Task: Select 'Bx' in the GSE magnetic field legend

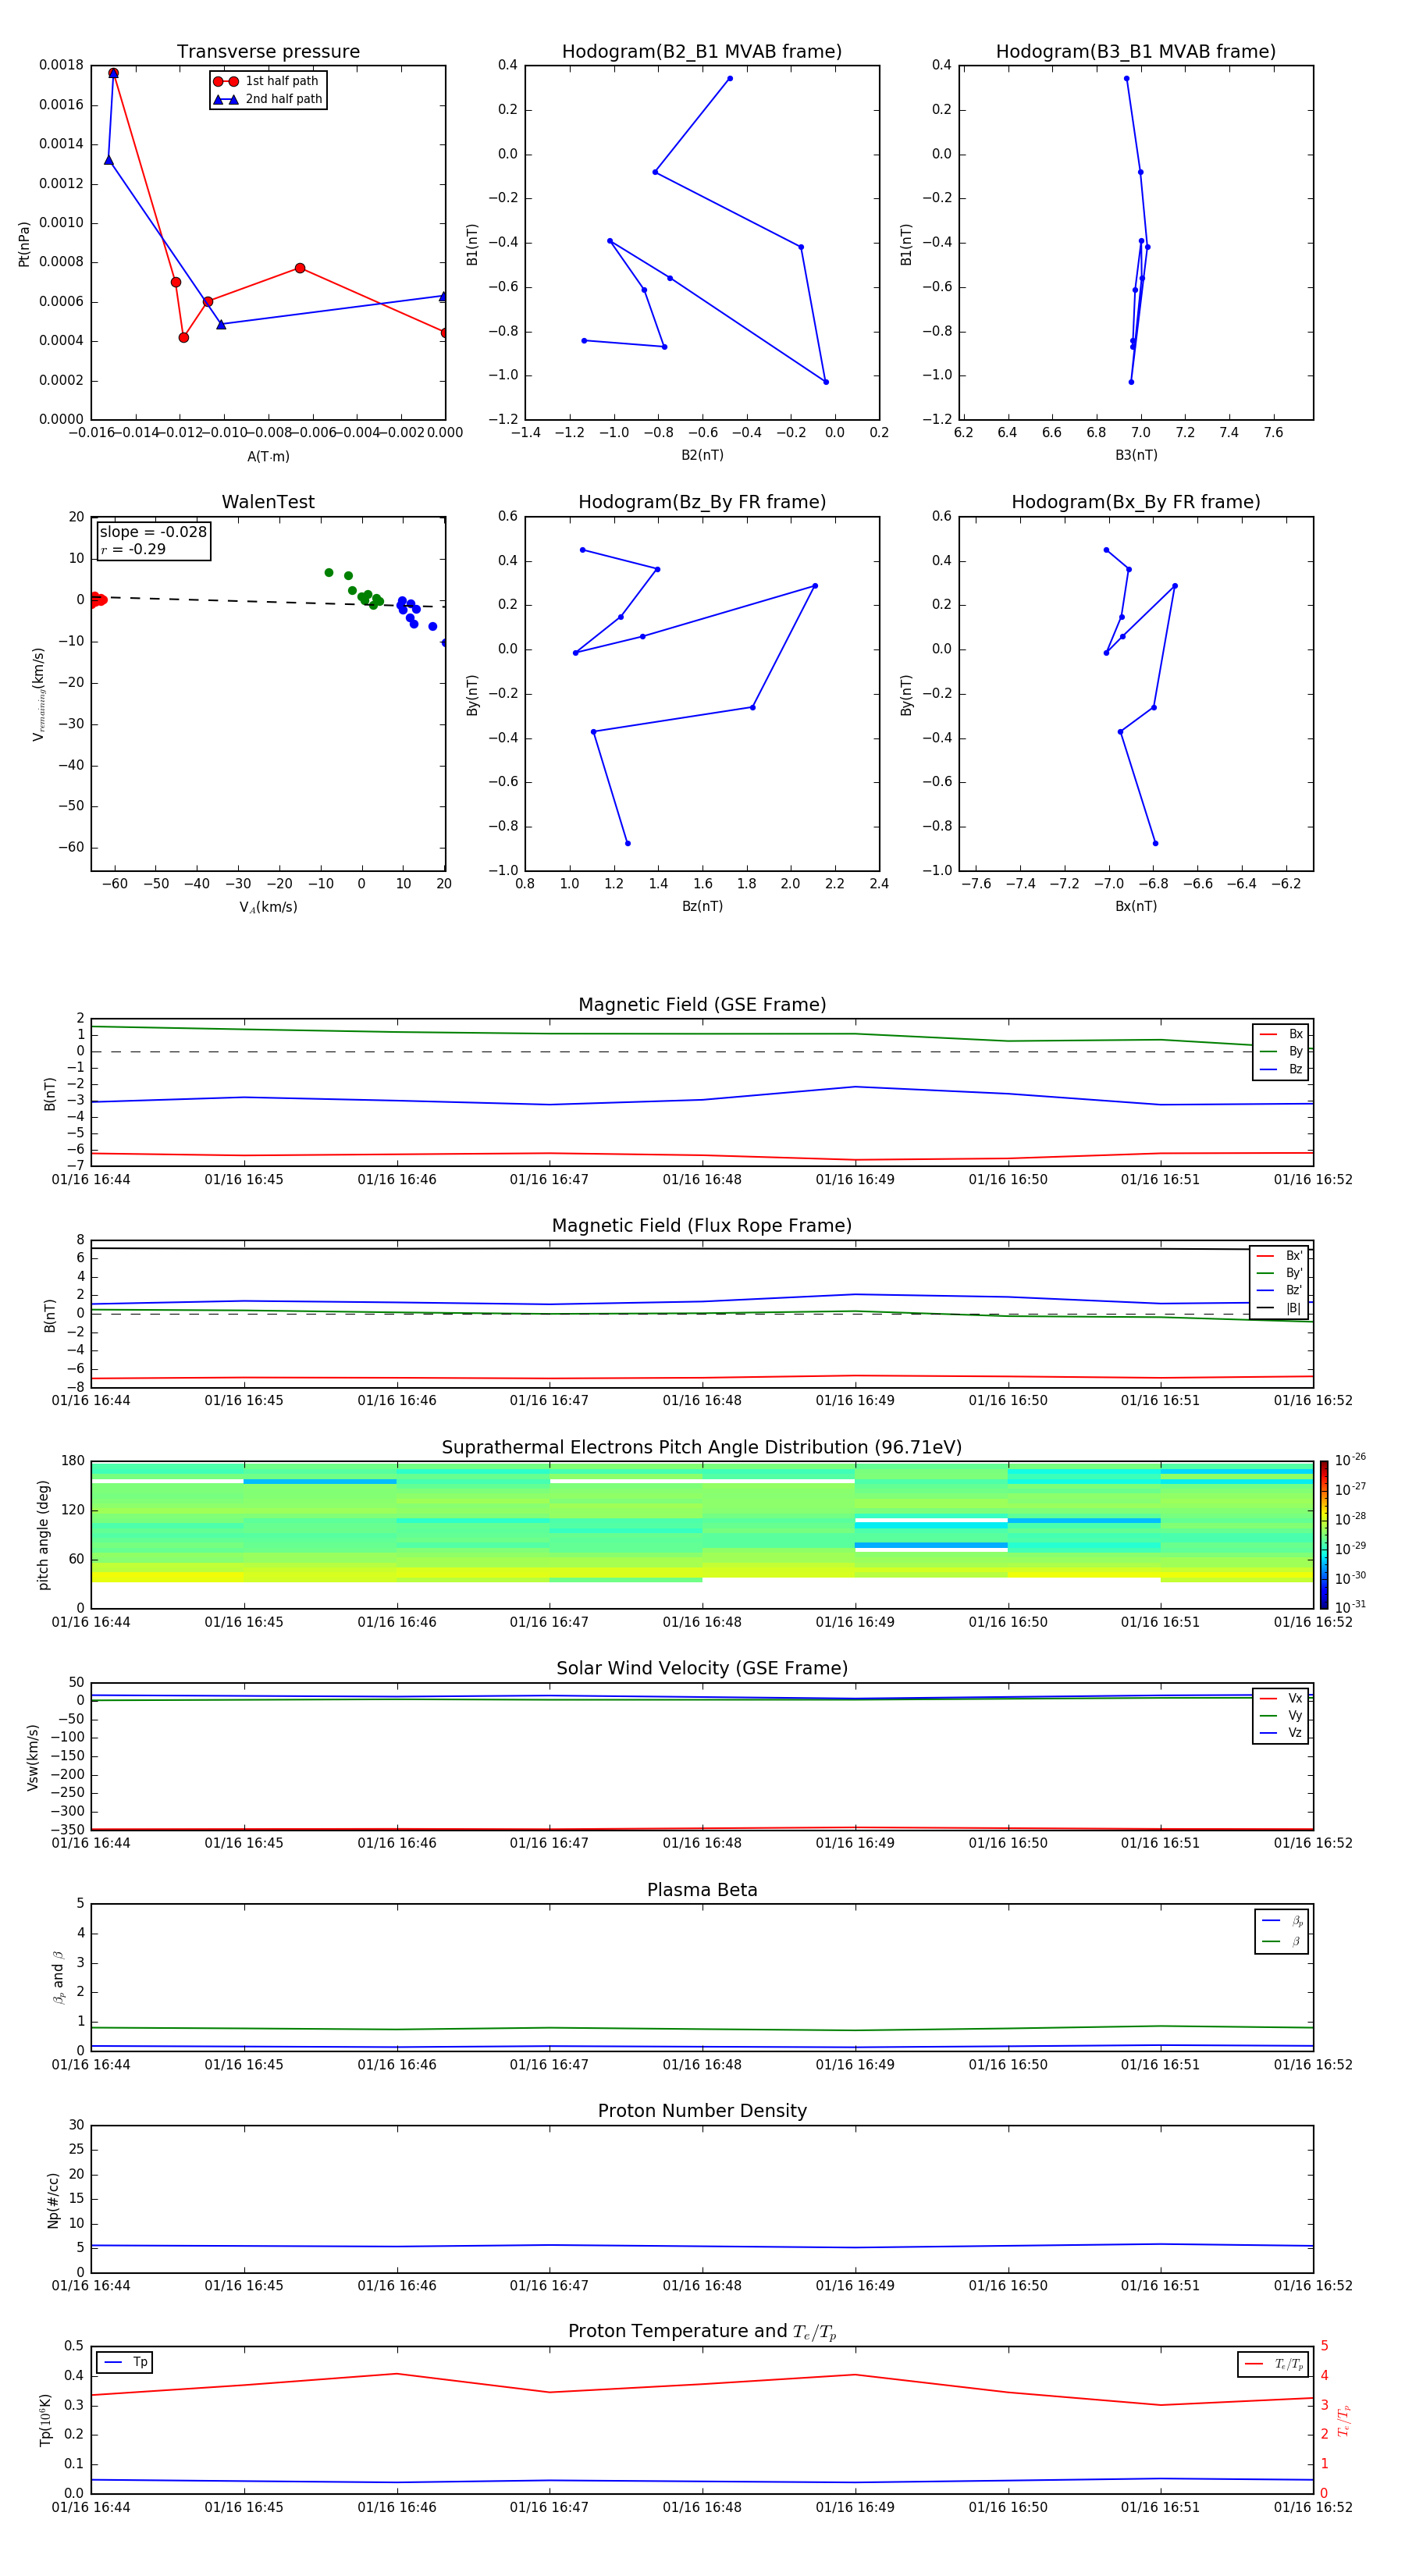Action: 1282,1034
